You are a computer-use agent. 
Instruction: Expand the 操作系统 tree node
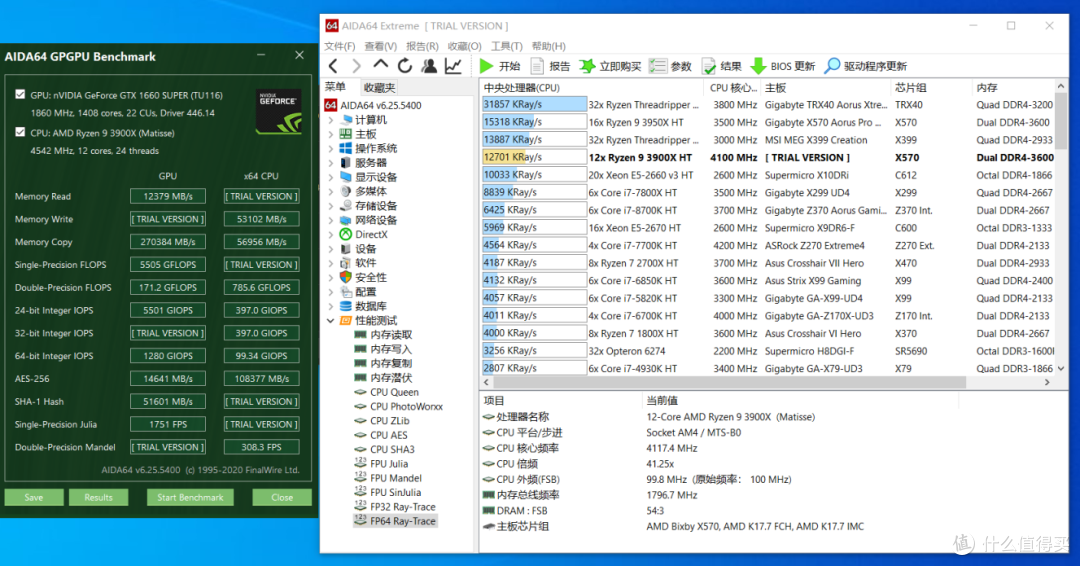331,148
